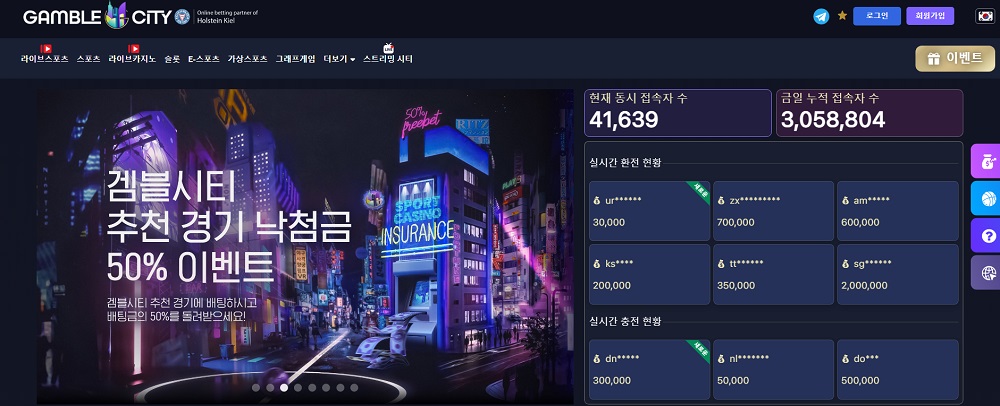
Task: Click the 회원가입 sign-up button
Action: [x=930, y=16]
